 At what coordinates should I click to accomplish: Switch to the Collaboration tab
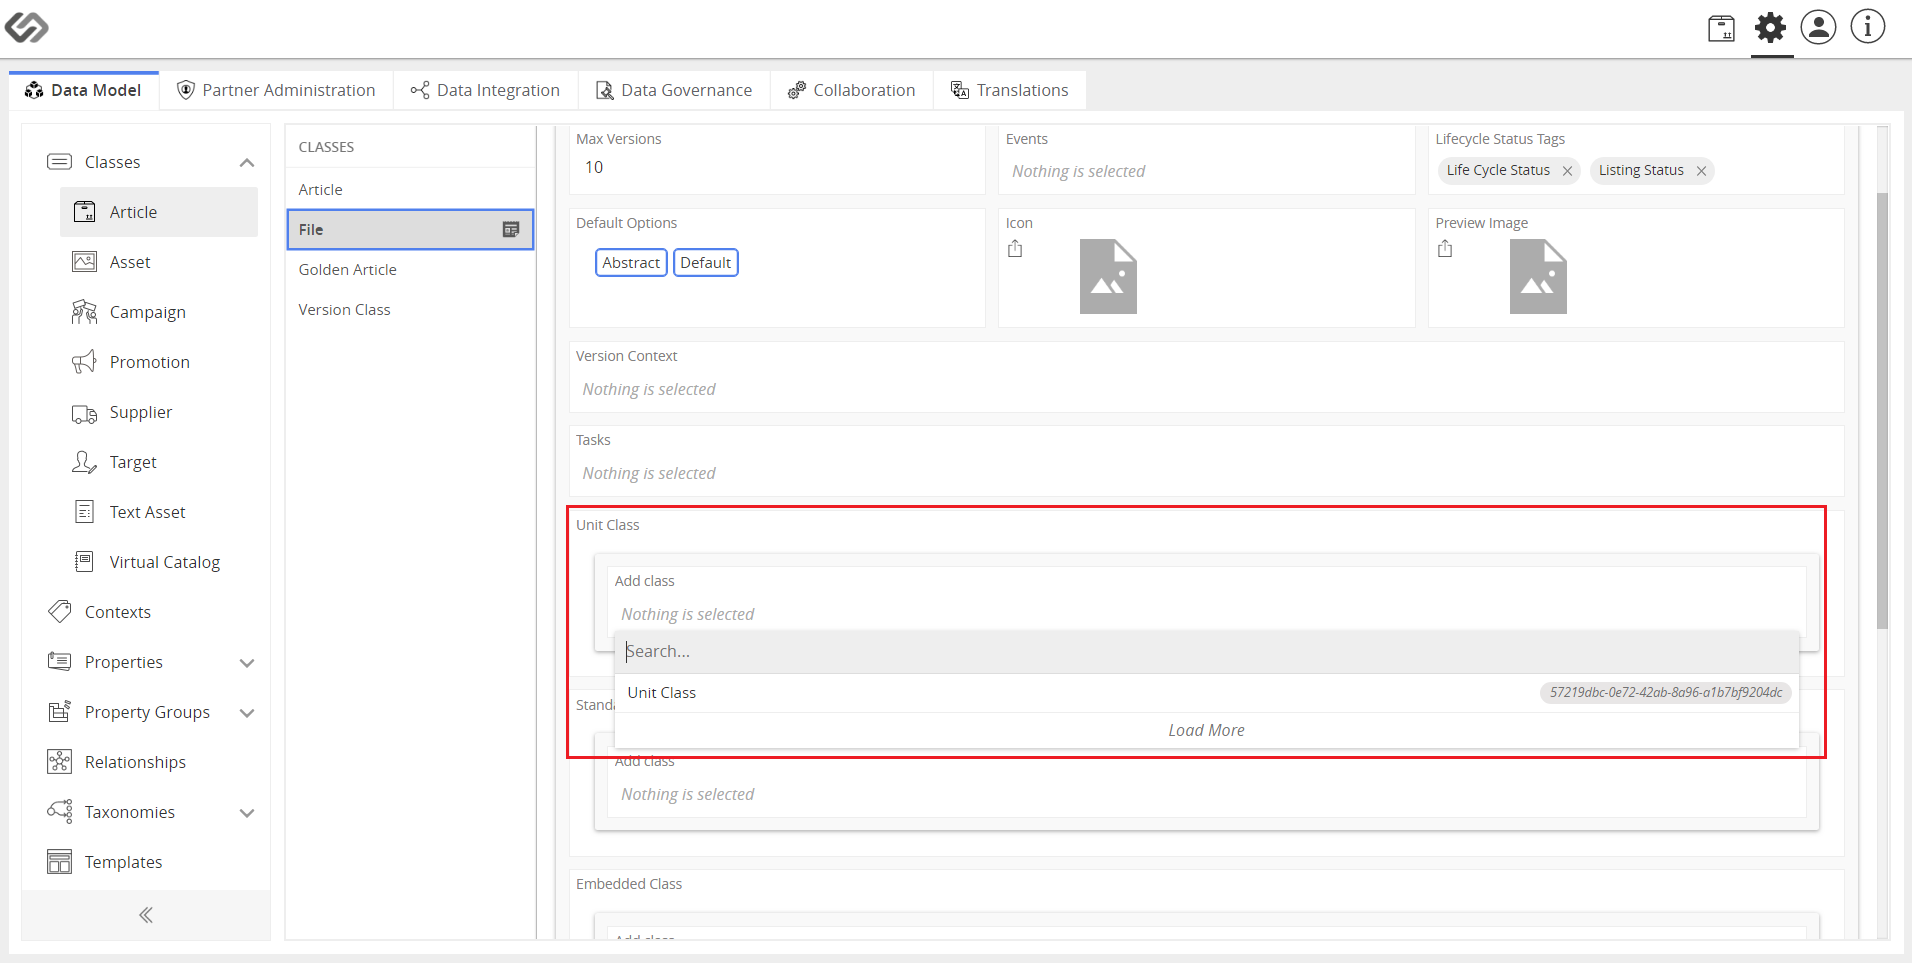tap(851, 90)
